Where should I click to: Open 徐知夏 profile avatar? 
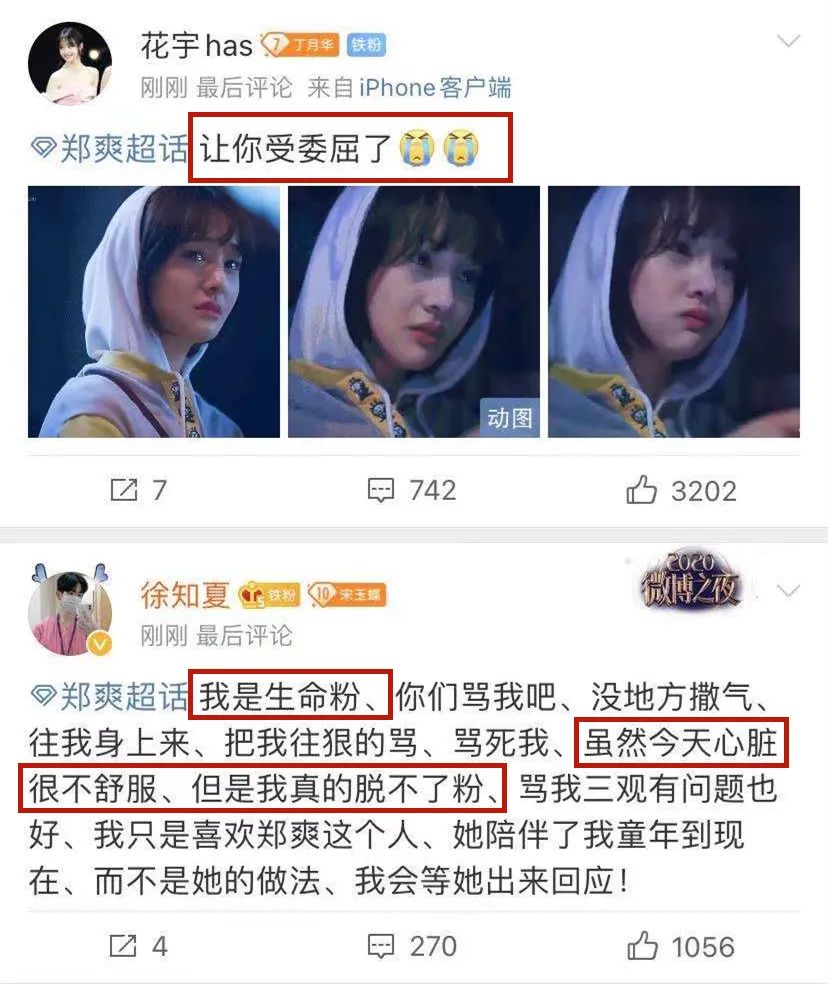coord(70,613)
